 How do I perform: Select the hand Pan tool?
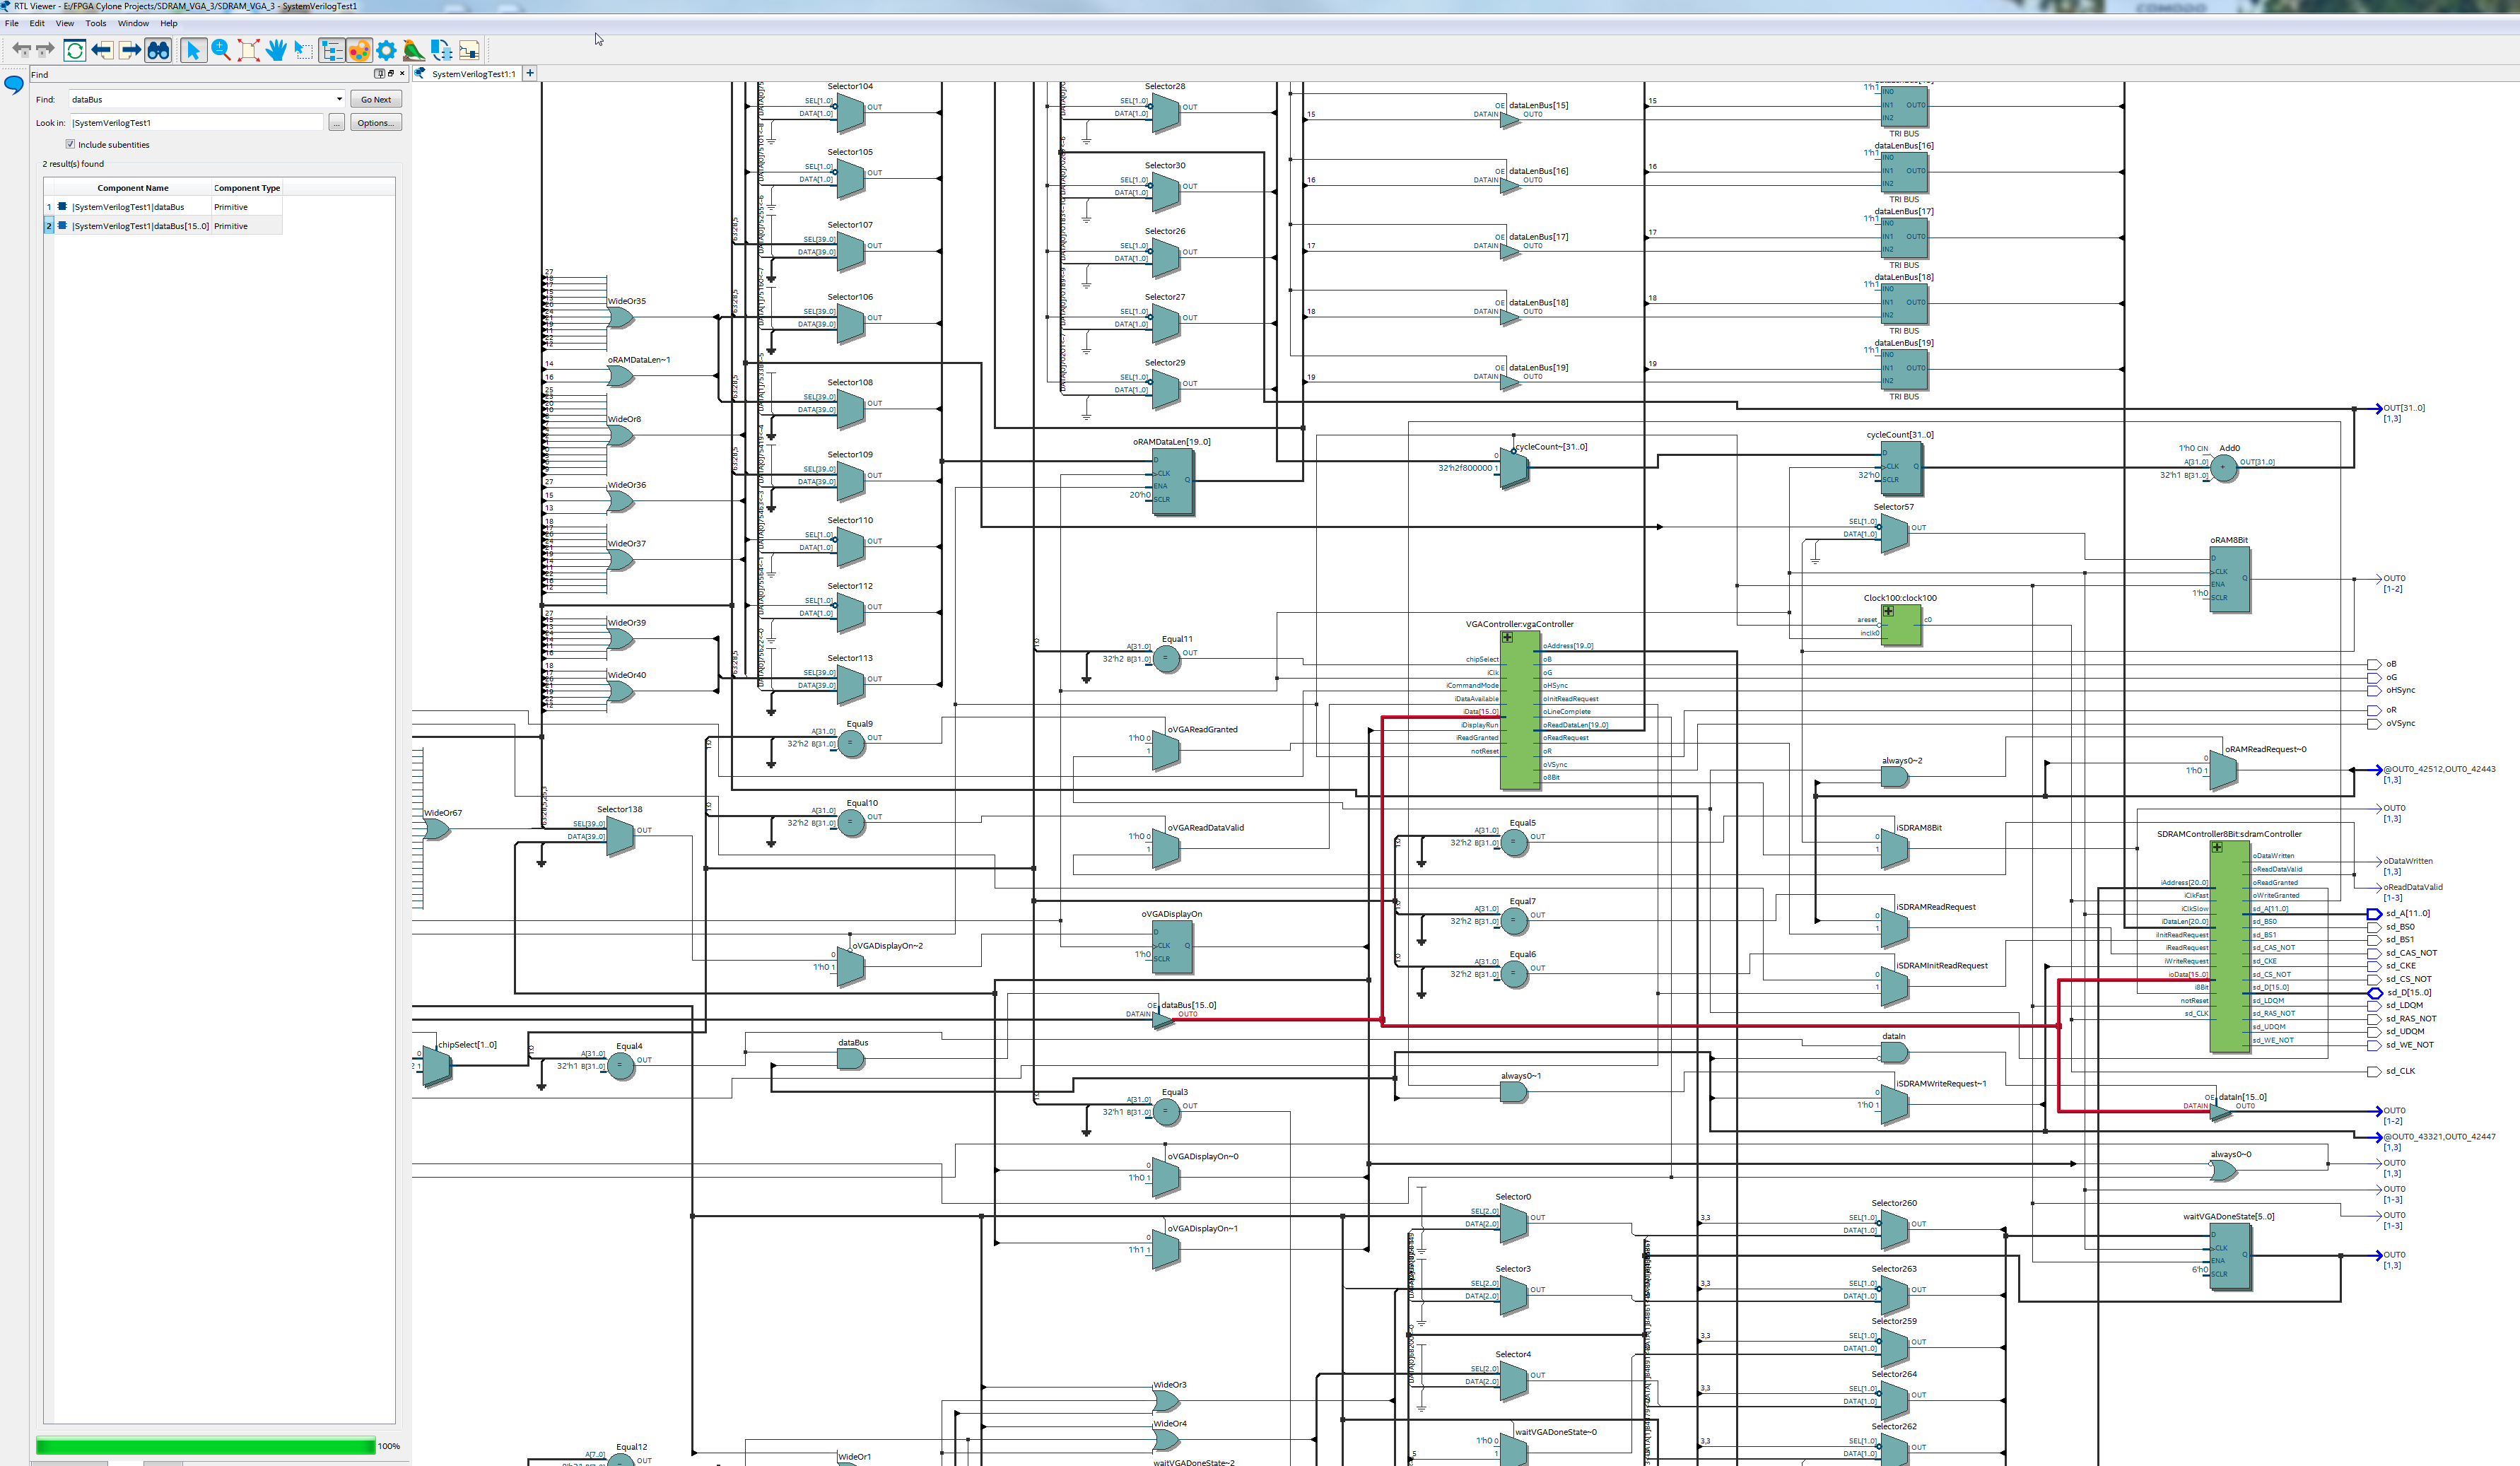[276, 50]
